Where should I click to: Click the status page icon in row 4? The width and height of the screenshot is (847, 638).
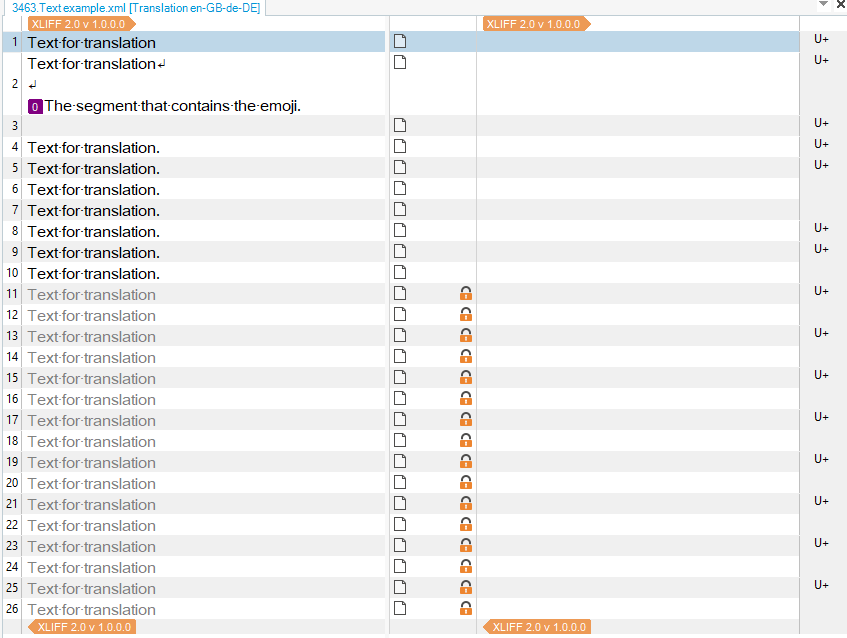(400, 146)
